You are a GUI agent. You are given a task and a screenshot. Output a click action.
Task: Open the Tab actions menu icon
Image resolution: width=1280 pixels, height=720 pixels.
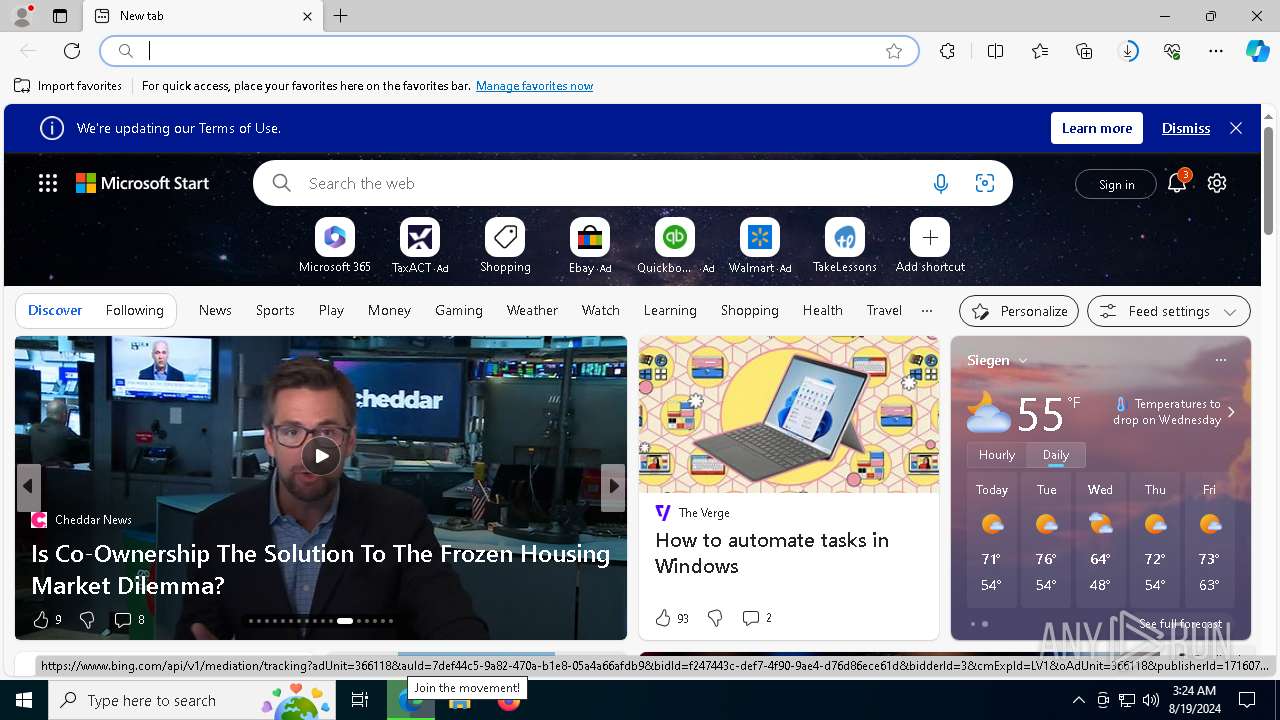pyautogui.click(x=60, y=16)
